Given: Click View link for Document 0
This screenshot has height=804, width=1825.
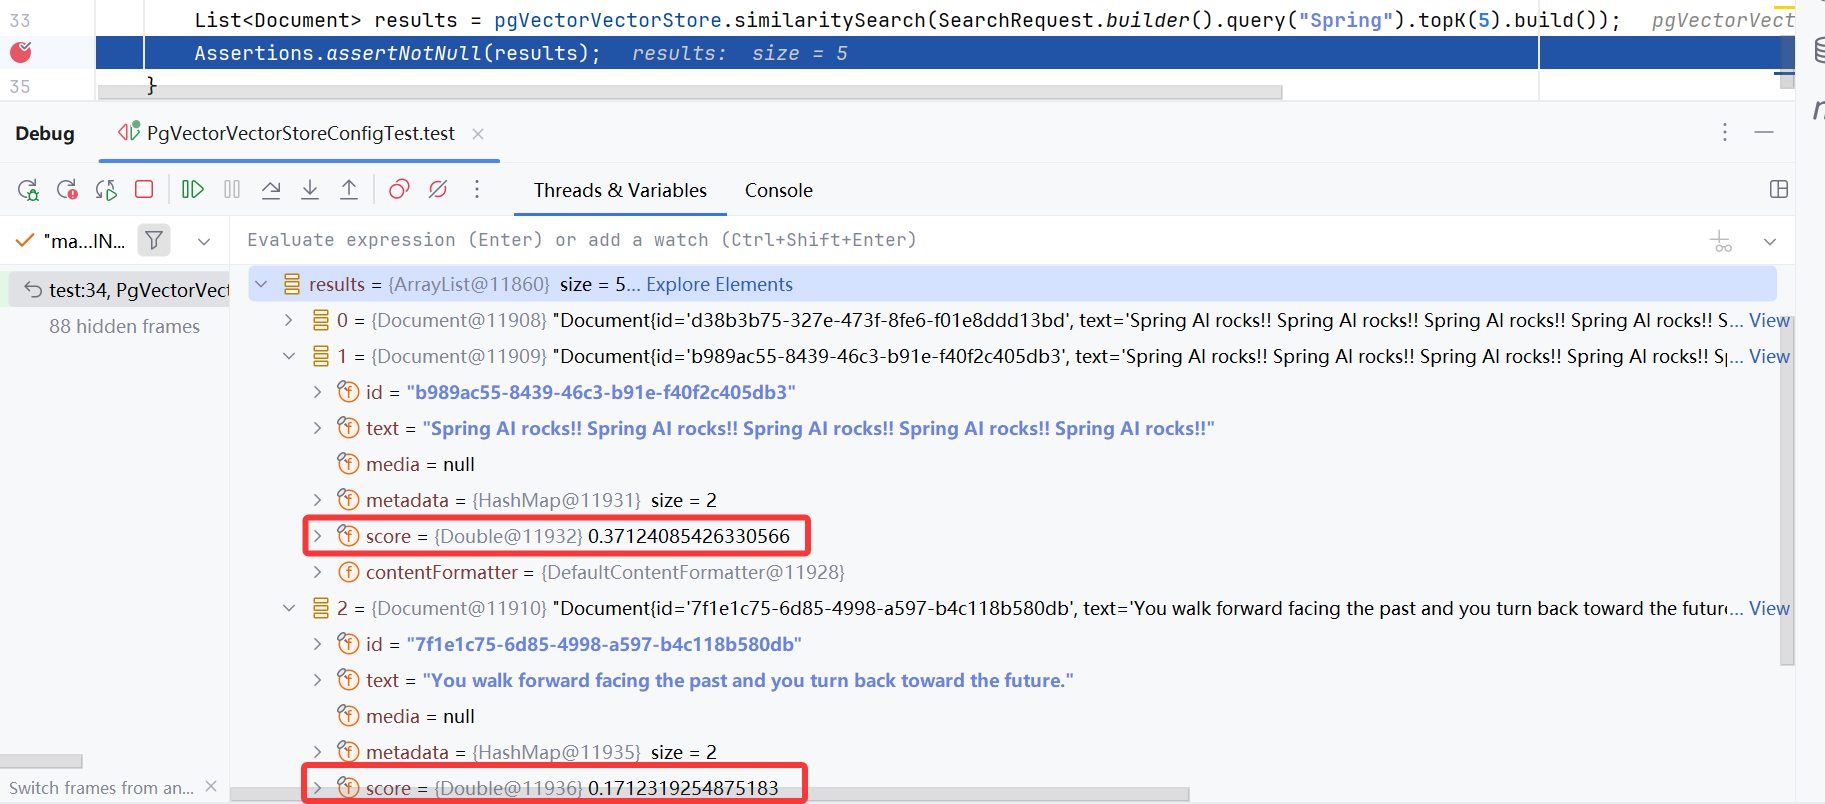Looking at the screenshot, I should coord(1769,320).
